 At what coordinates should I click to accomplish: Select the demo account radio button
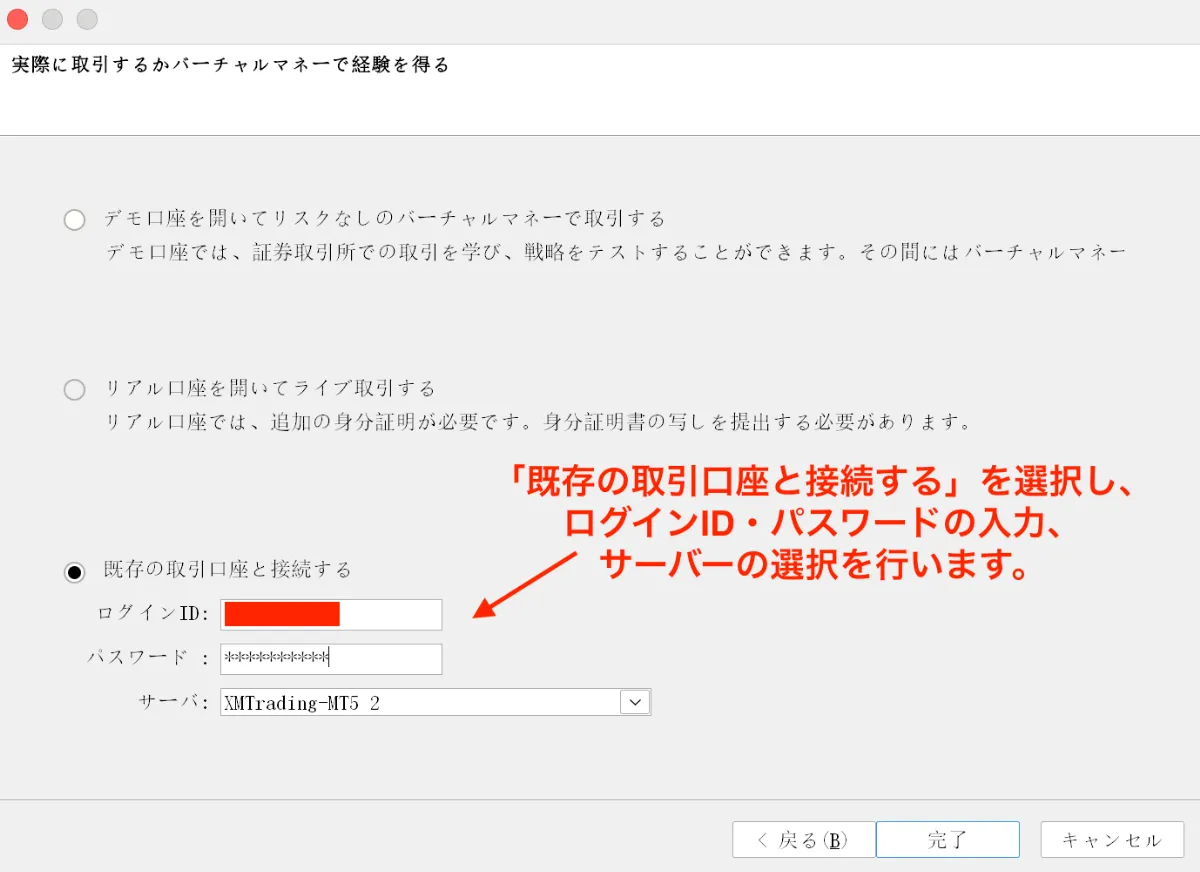[x=74, y=219]
